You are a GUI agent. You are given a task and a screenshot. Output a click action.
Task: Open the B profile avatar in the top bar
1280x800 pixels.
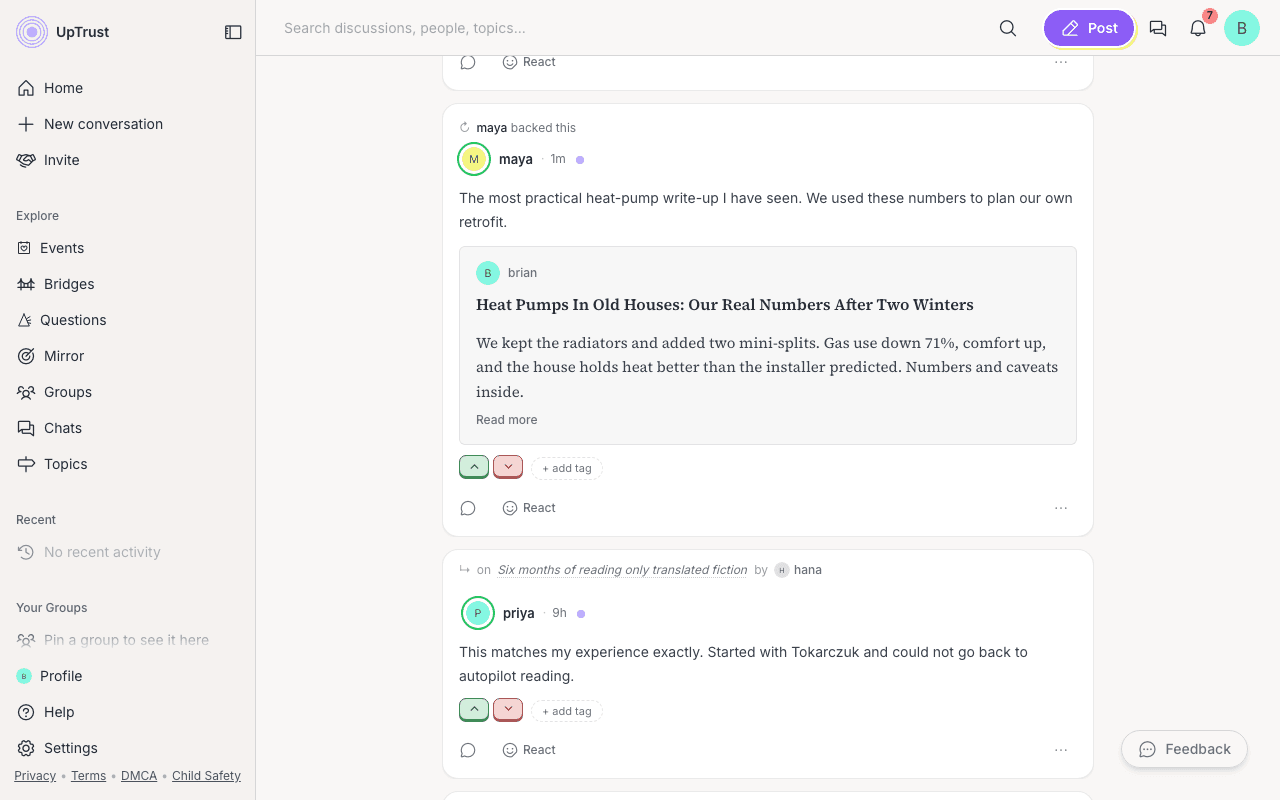1242,28
